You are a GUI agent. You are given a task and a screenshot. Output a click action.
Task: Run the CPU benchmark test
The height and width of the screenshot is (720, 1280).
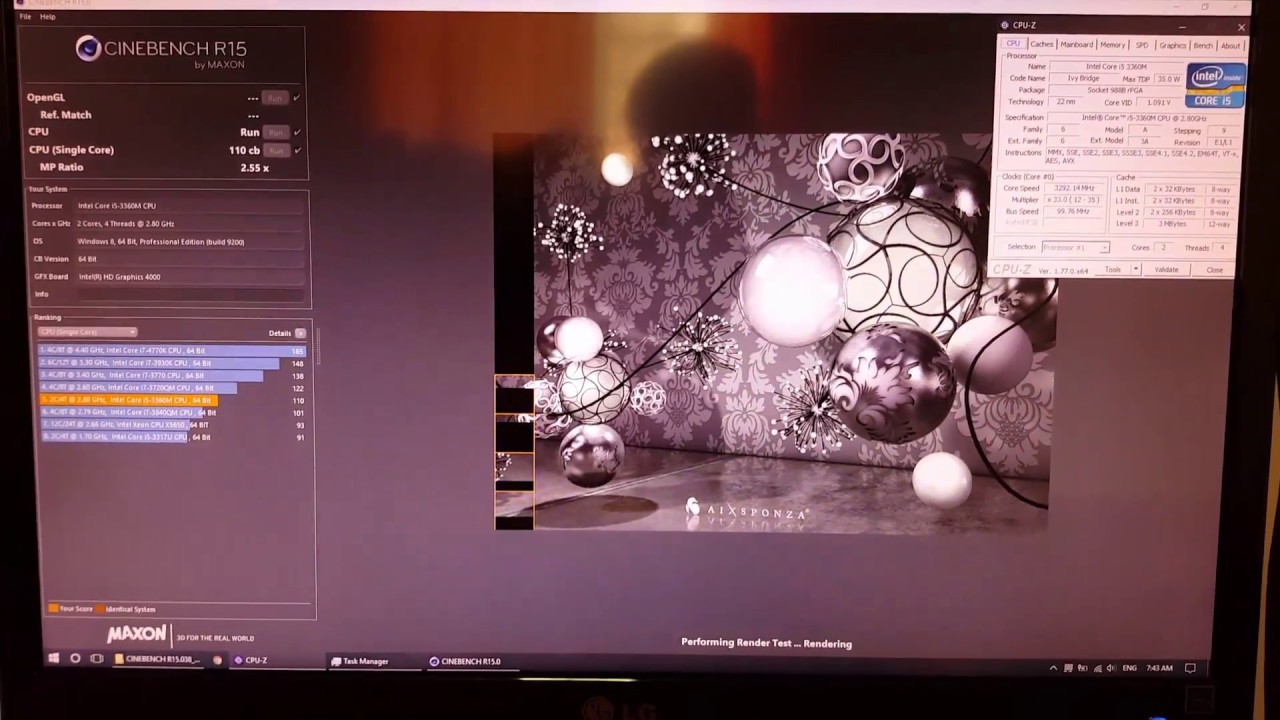click(275, 132)
